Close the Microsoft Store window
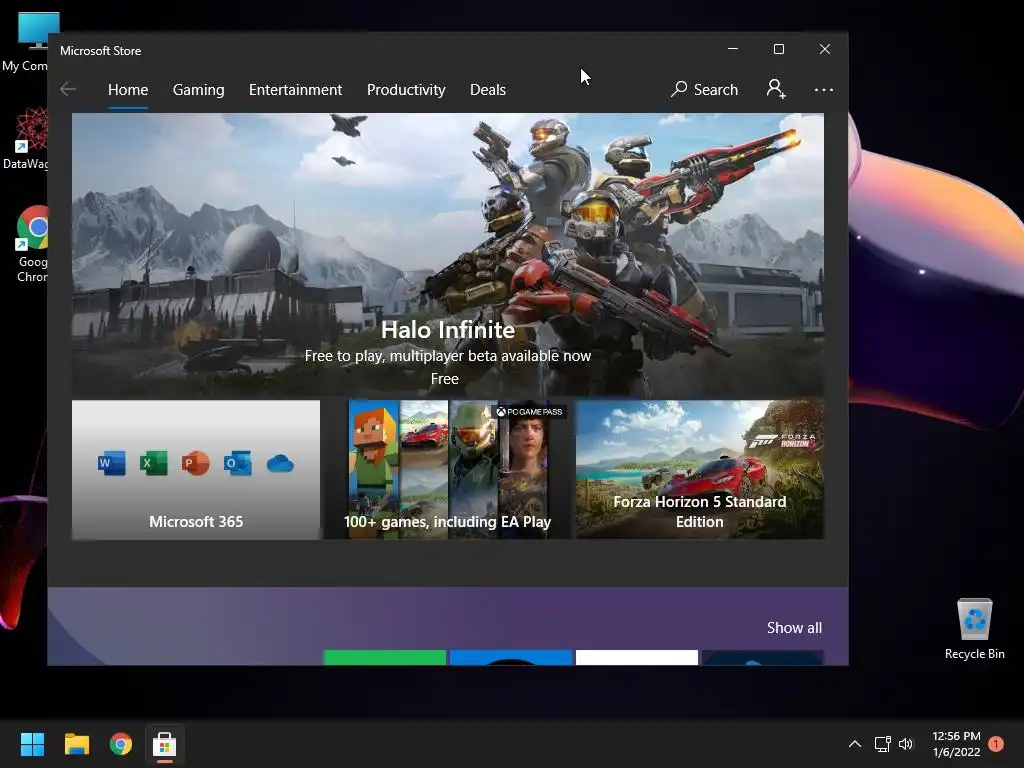This screenshot has width=1024, height=768. coord(825,49)
